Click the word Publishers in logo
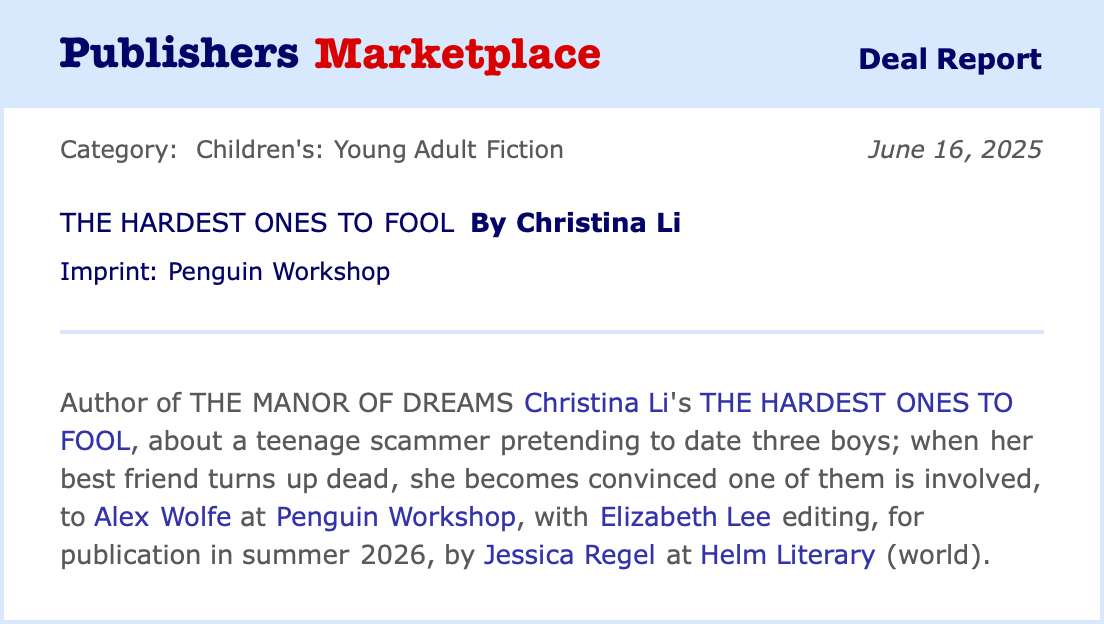 179,54
